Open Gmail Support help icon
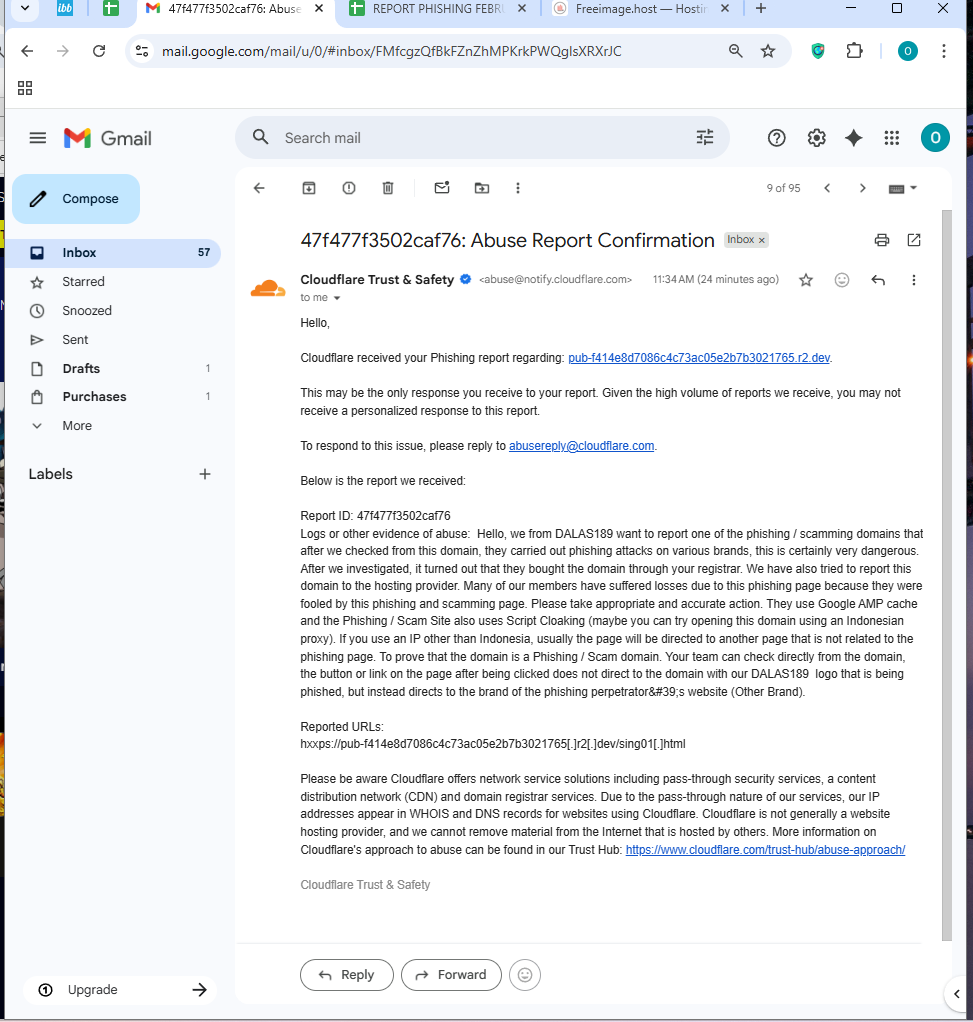The image size is (973, 1022). [776, 138]
